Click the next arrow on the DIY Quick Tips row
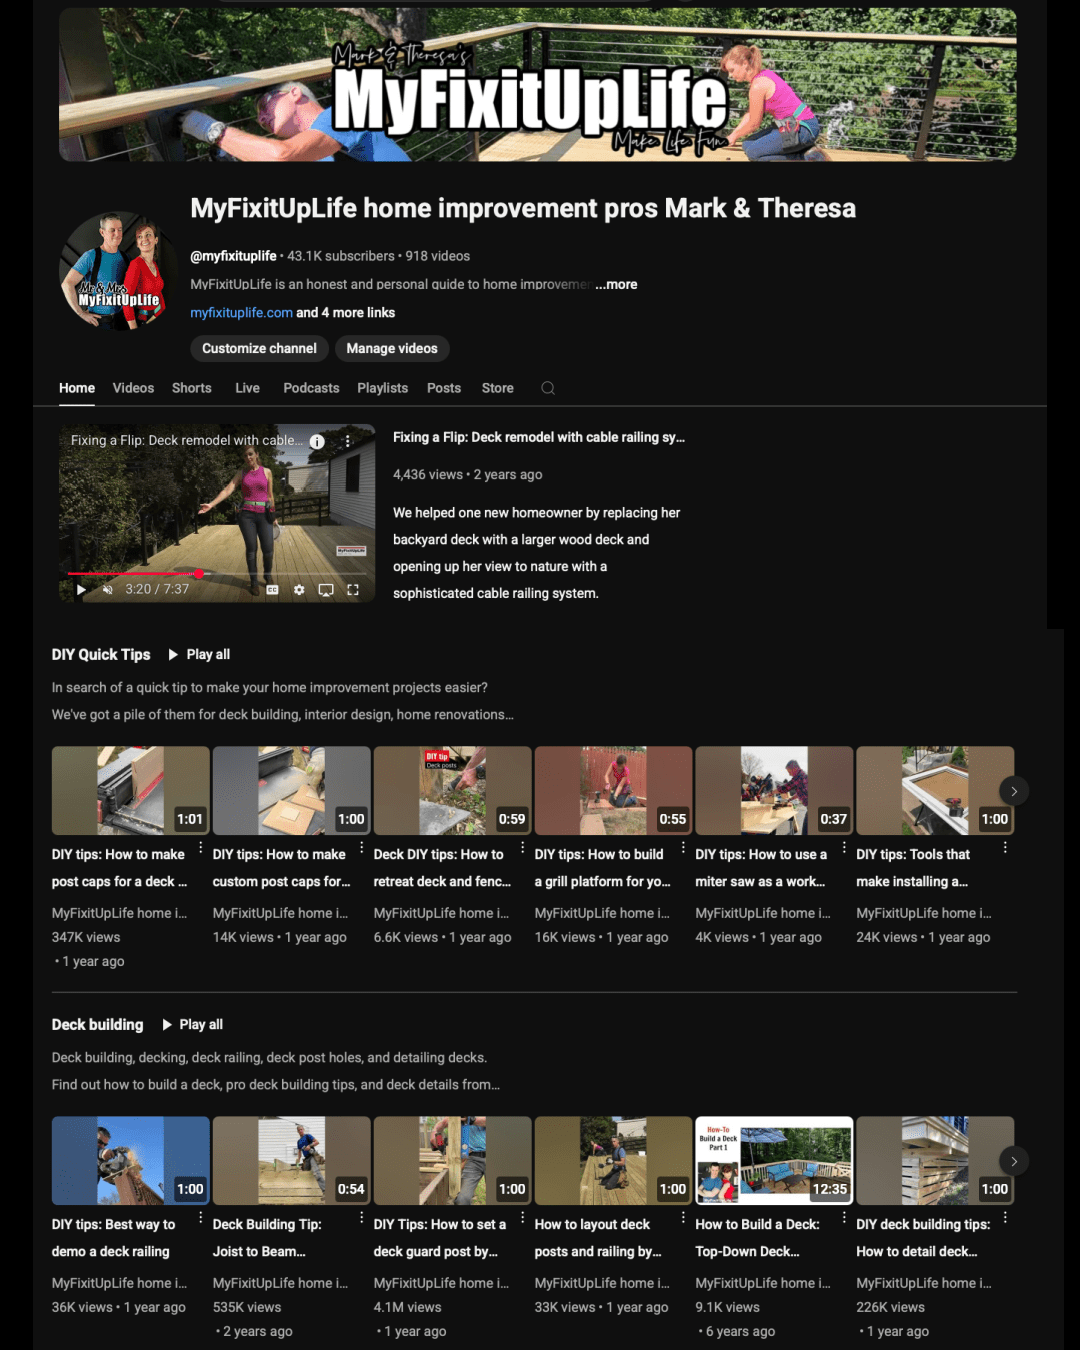1080x1350 pixels. pos(1013,790)
